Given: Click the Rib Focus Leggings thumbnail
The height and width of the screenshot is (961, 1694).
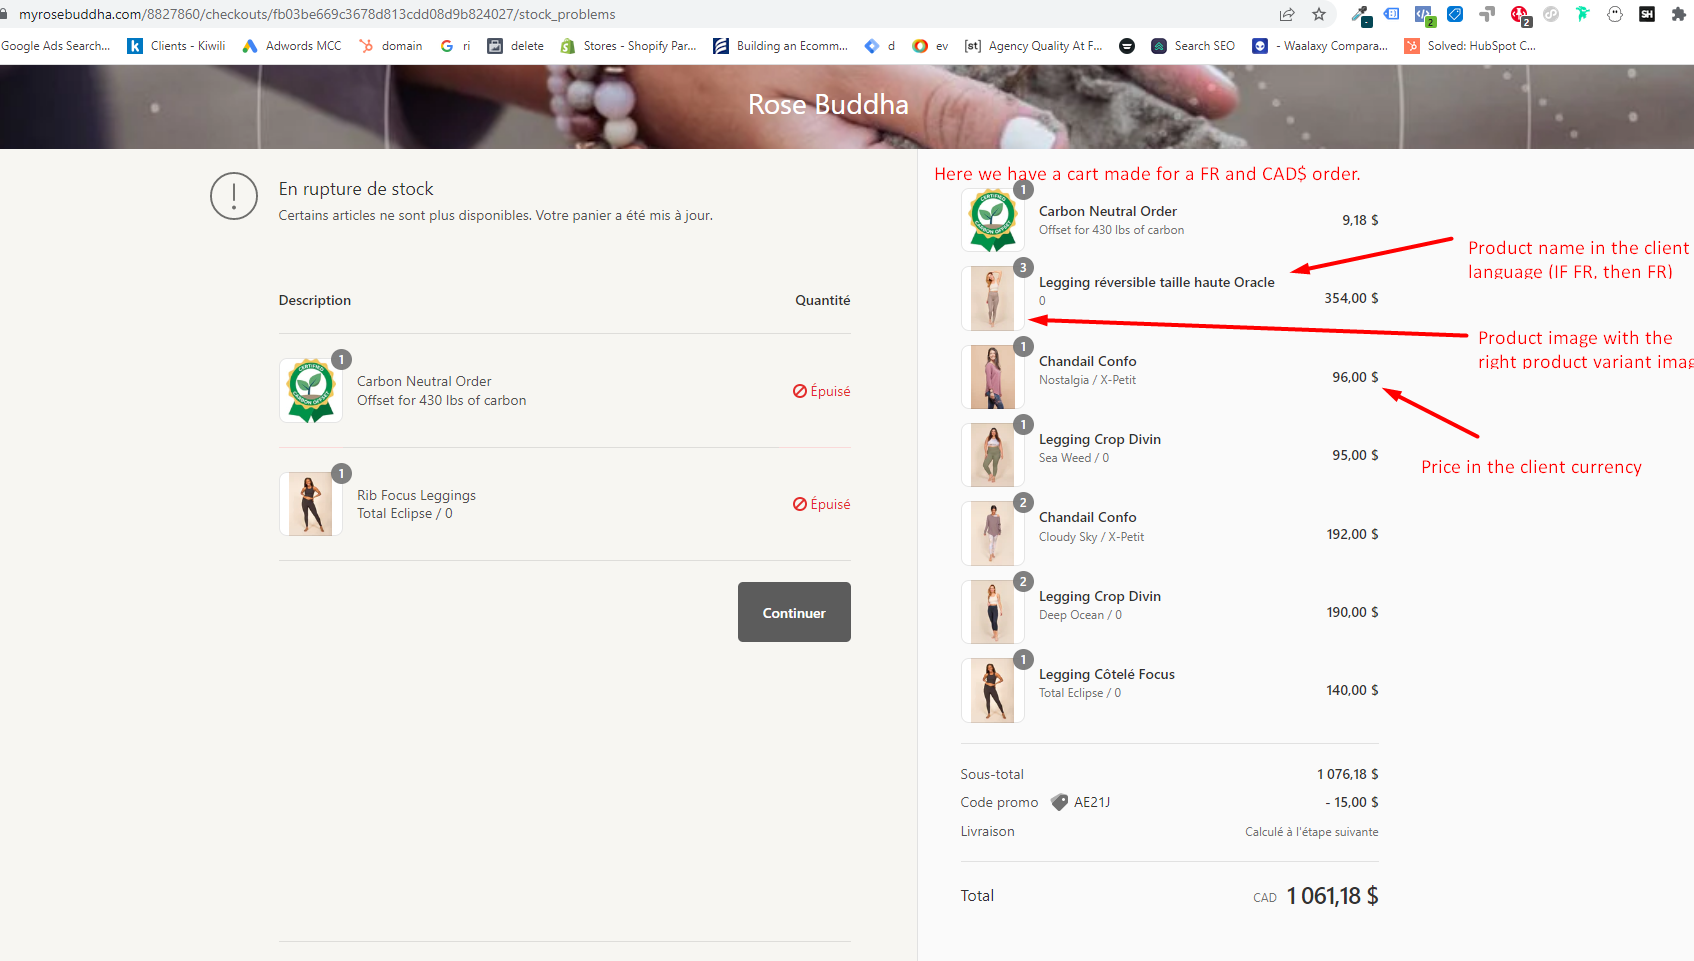Looking at the screenshot, I should pos(311,504).
